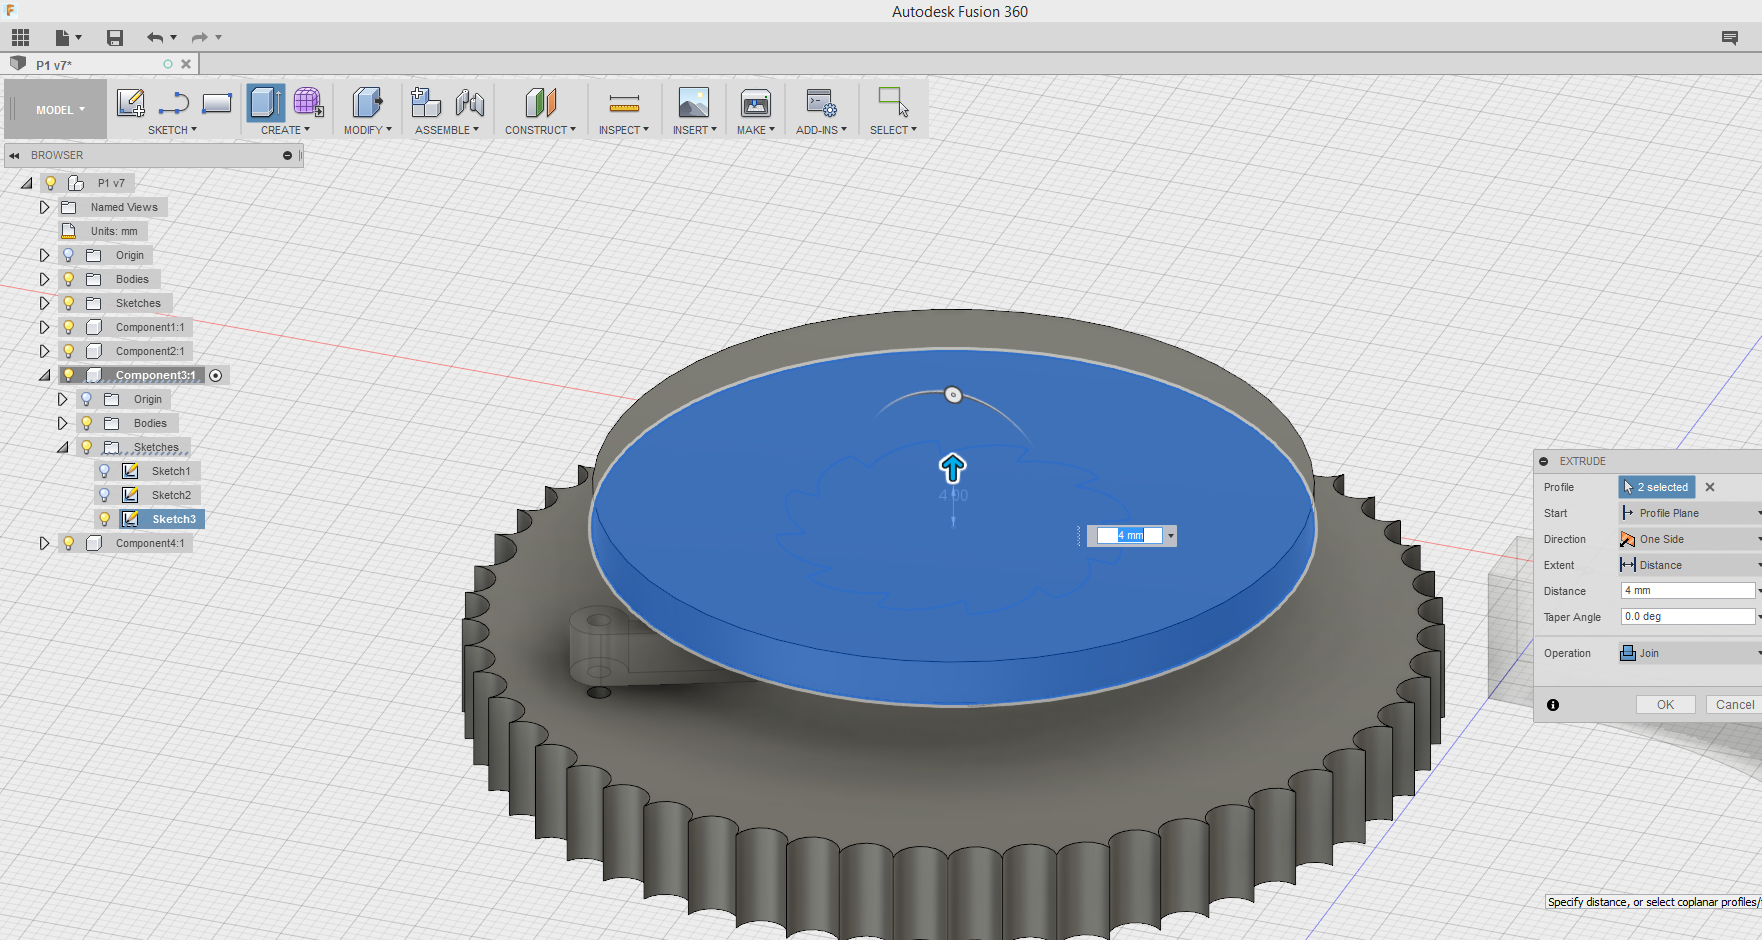This screenshot has height=940, width=1762.
Task: Open the Extent Distance dropdown
Action: [1690, 565]
